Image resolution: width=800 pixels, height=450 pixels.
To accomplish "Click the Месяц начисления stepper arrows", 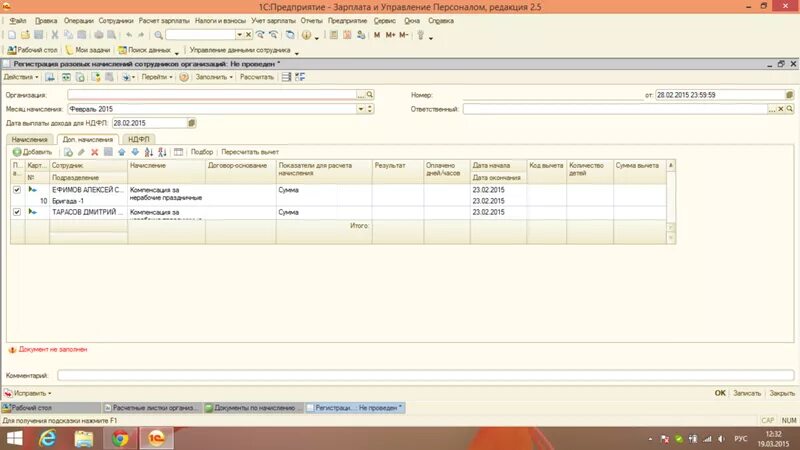I will [370, 109].
